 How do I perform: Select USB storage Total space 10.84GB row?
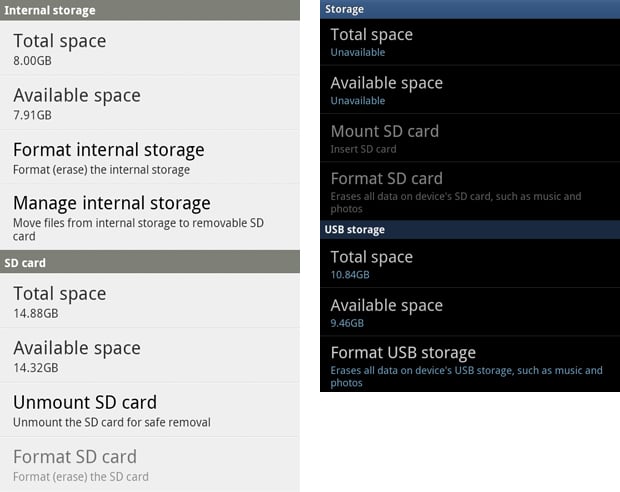[x=470, y=263]
